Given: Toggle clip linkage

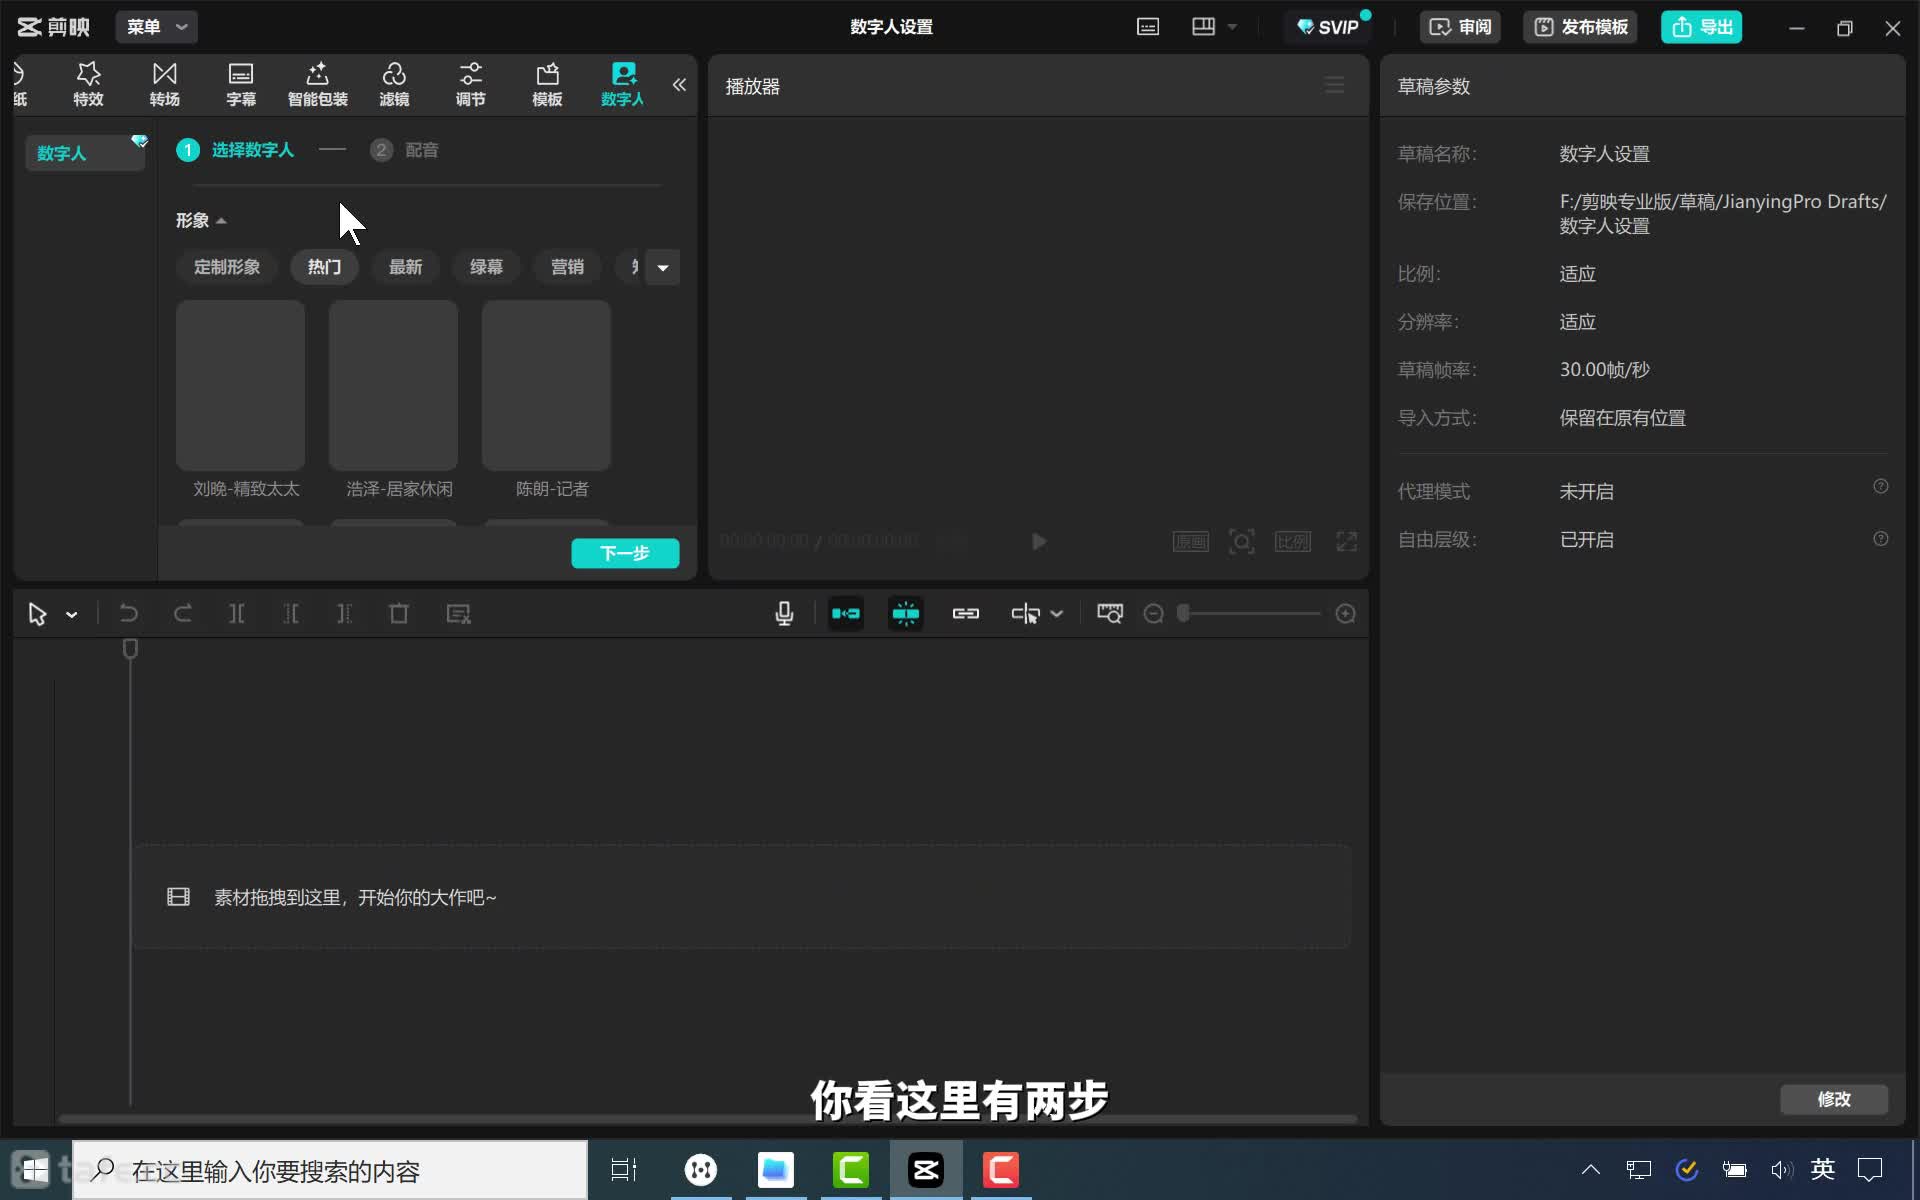Looking at the screenshot, I should click(x=966, y=614).
